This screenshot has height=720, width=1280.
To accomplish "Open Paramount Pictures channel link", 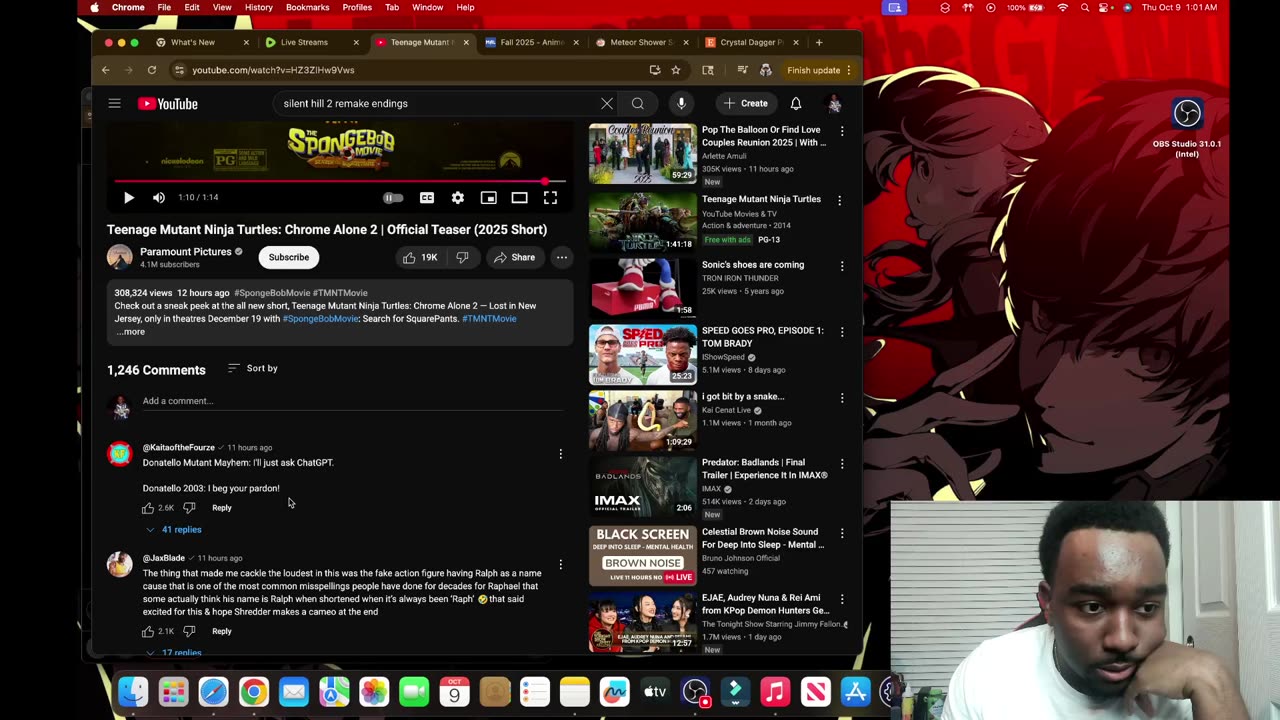I will [x=185, y=252].
